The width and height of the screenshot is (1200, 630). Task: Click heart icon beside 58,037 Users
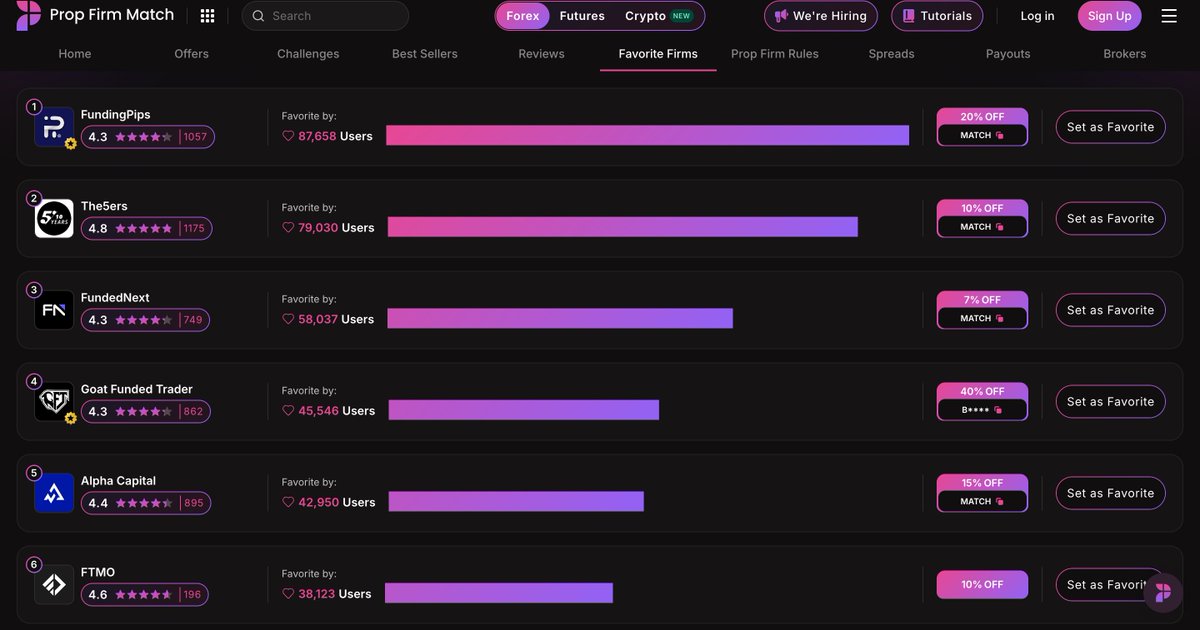pos(288,319)
